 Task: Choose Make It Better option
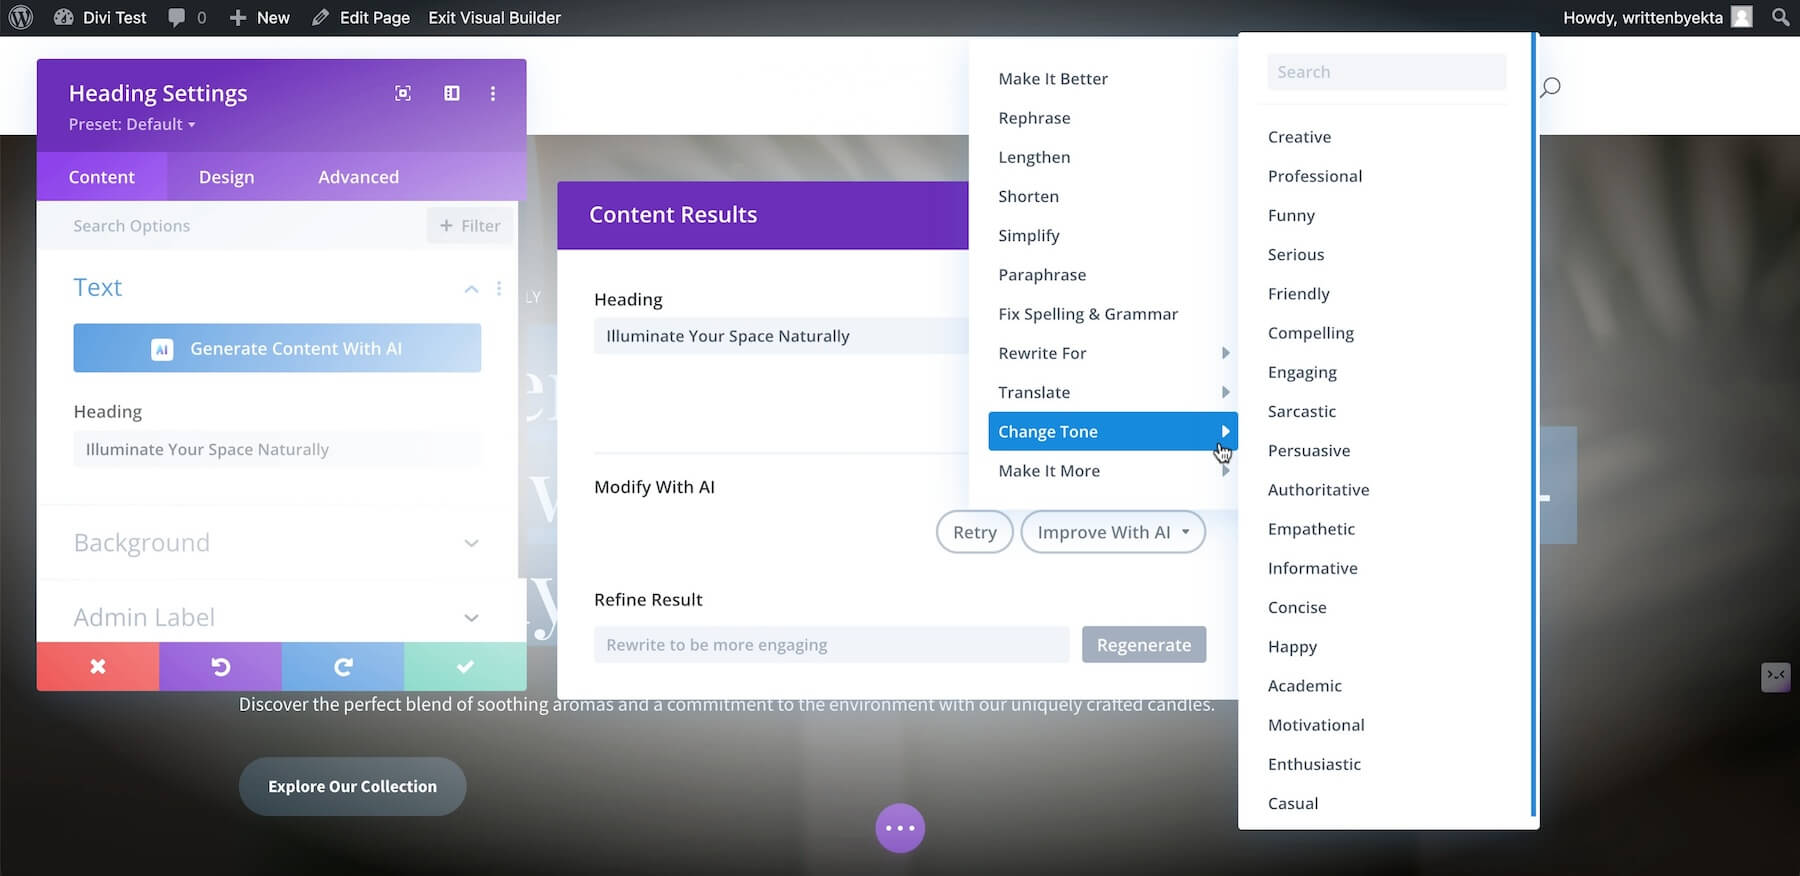click(1053, 79)
